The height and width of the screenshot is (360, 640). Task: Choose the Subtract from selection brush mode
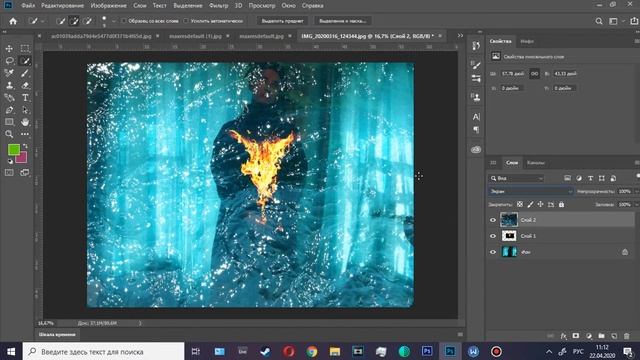87,21
